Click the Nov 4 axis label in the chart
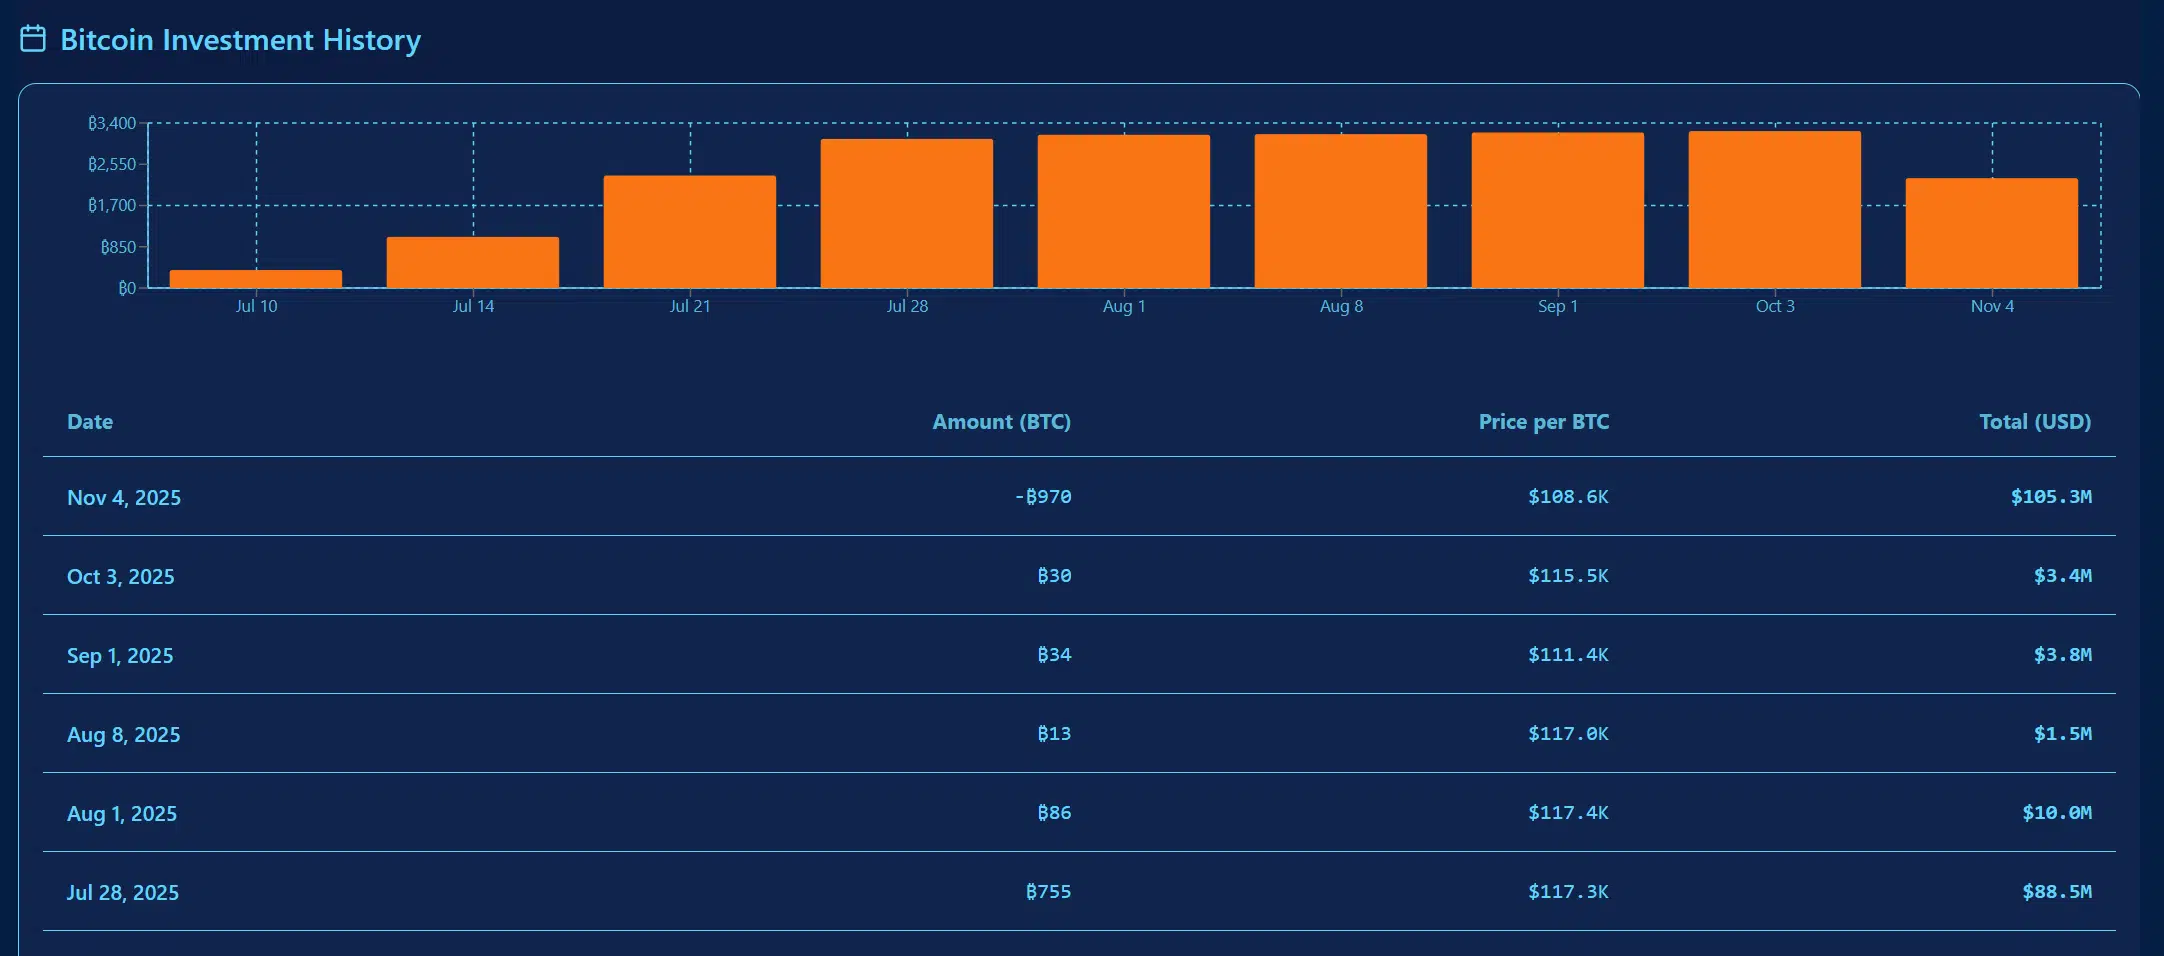Viewport: 2164px width, 956px height. click(1992, 307)
